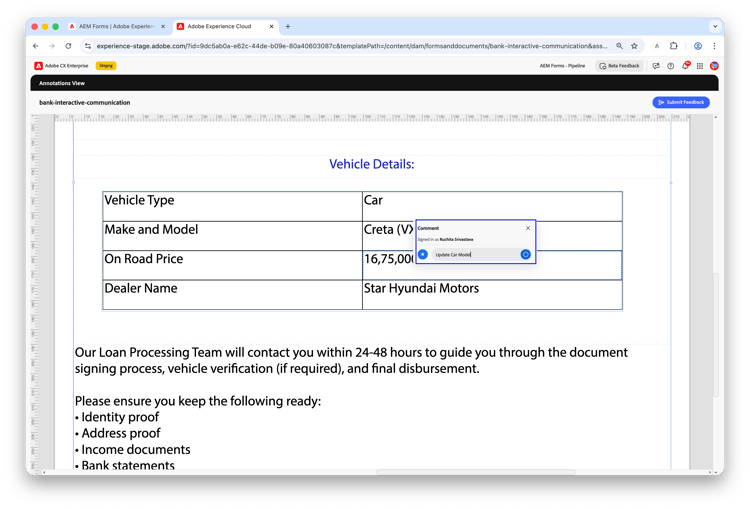
Task: Click the zoom magnifier icon in address bar
Action: (x=619, y=46)
